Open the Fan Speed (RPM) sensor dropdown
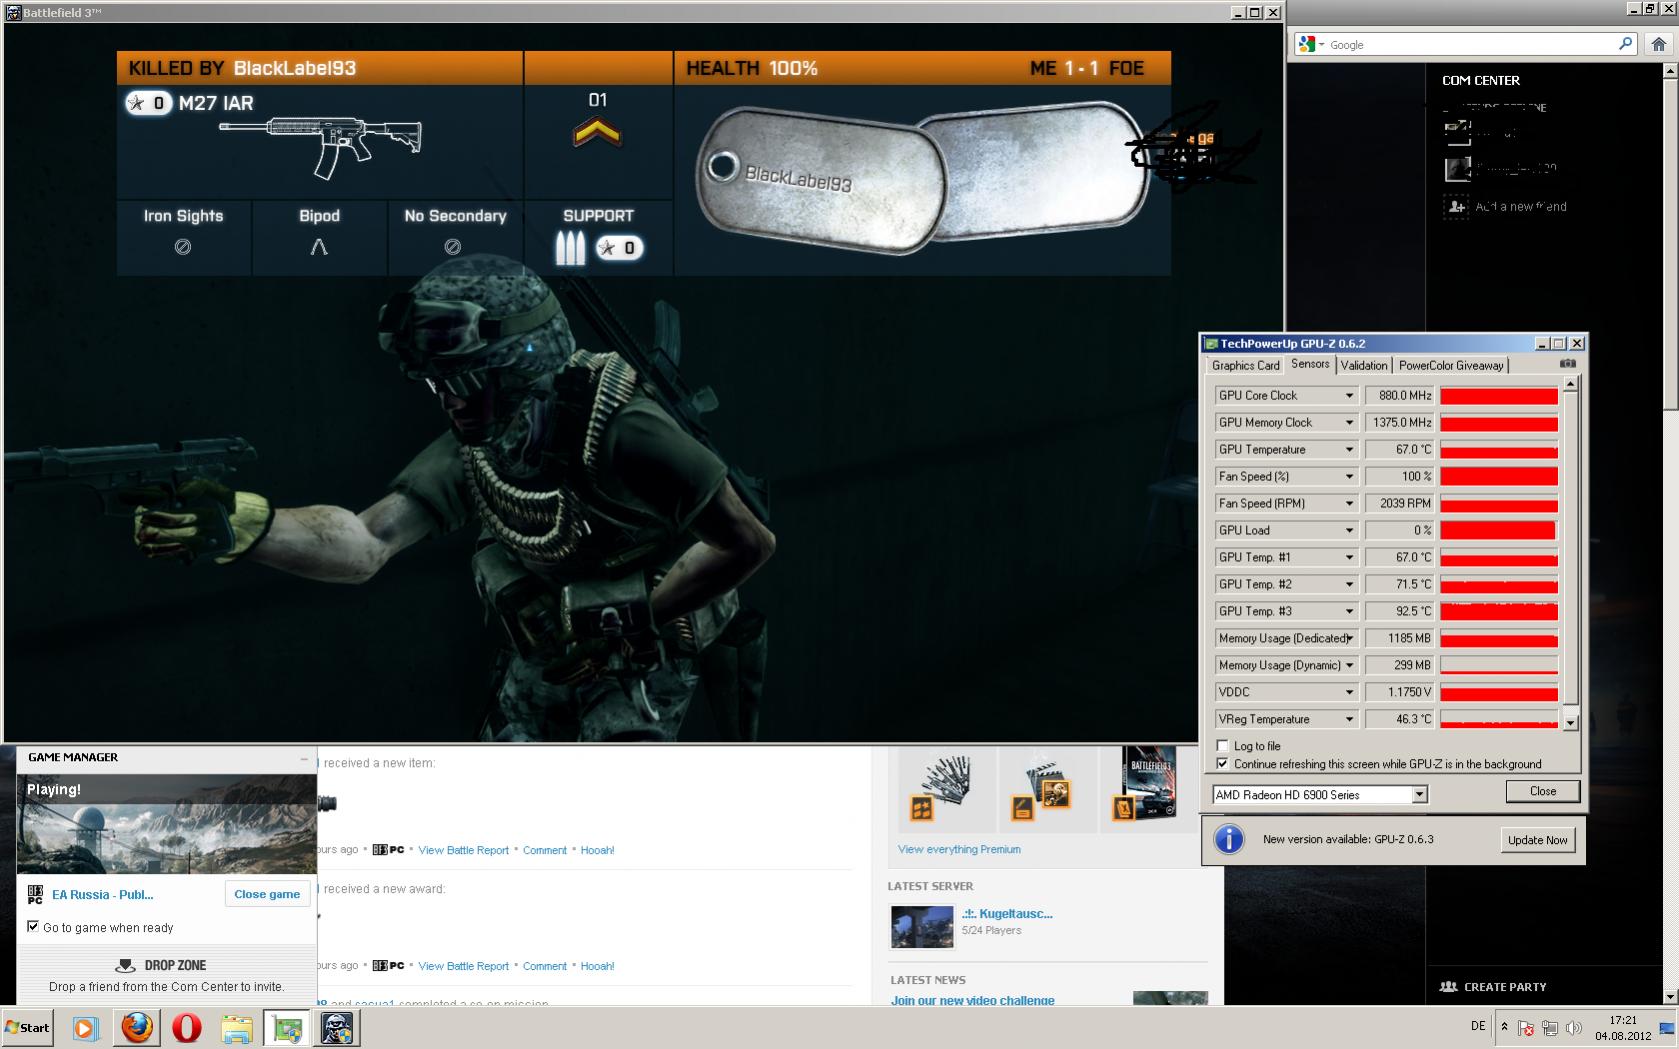 1349,504
